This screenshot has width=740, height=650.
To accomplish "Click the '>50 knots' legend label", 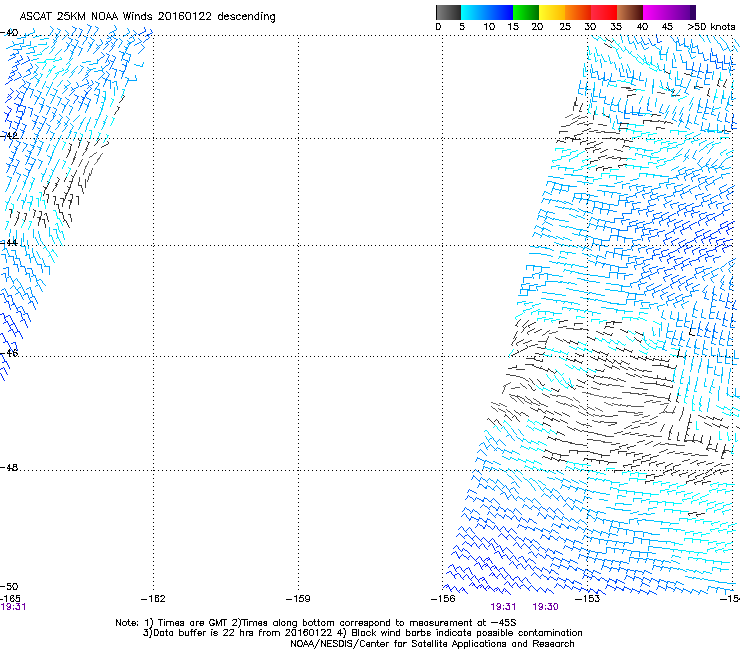I will [711, 27].
